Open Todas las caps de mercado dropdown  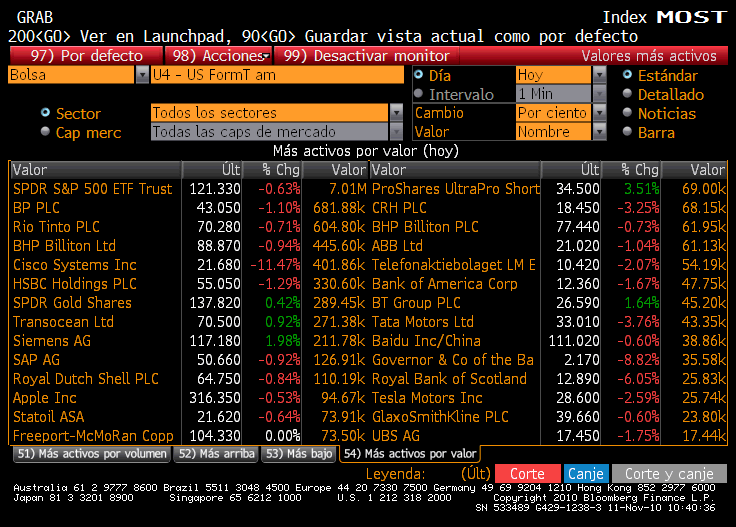(x=397, y=132)
